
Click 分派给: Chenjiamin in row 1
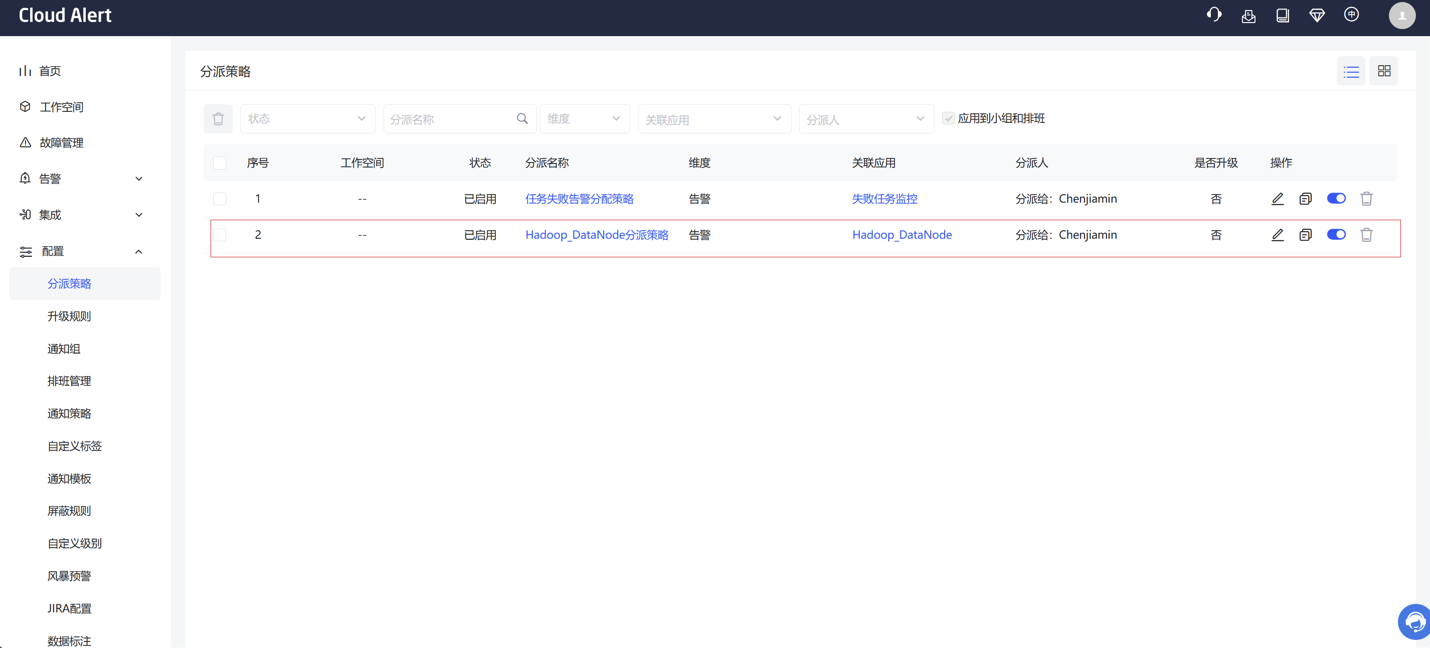(x=1066, y=199)
